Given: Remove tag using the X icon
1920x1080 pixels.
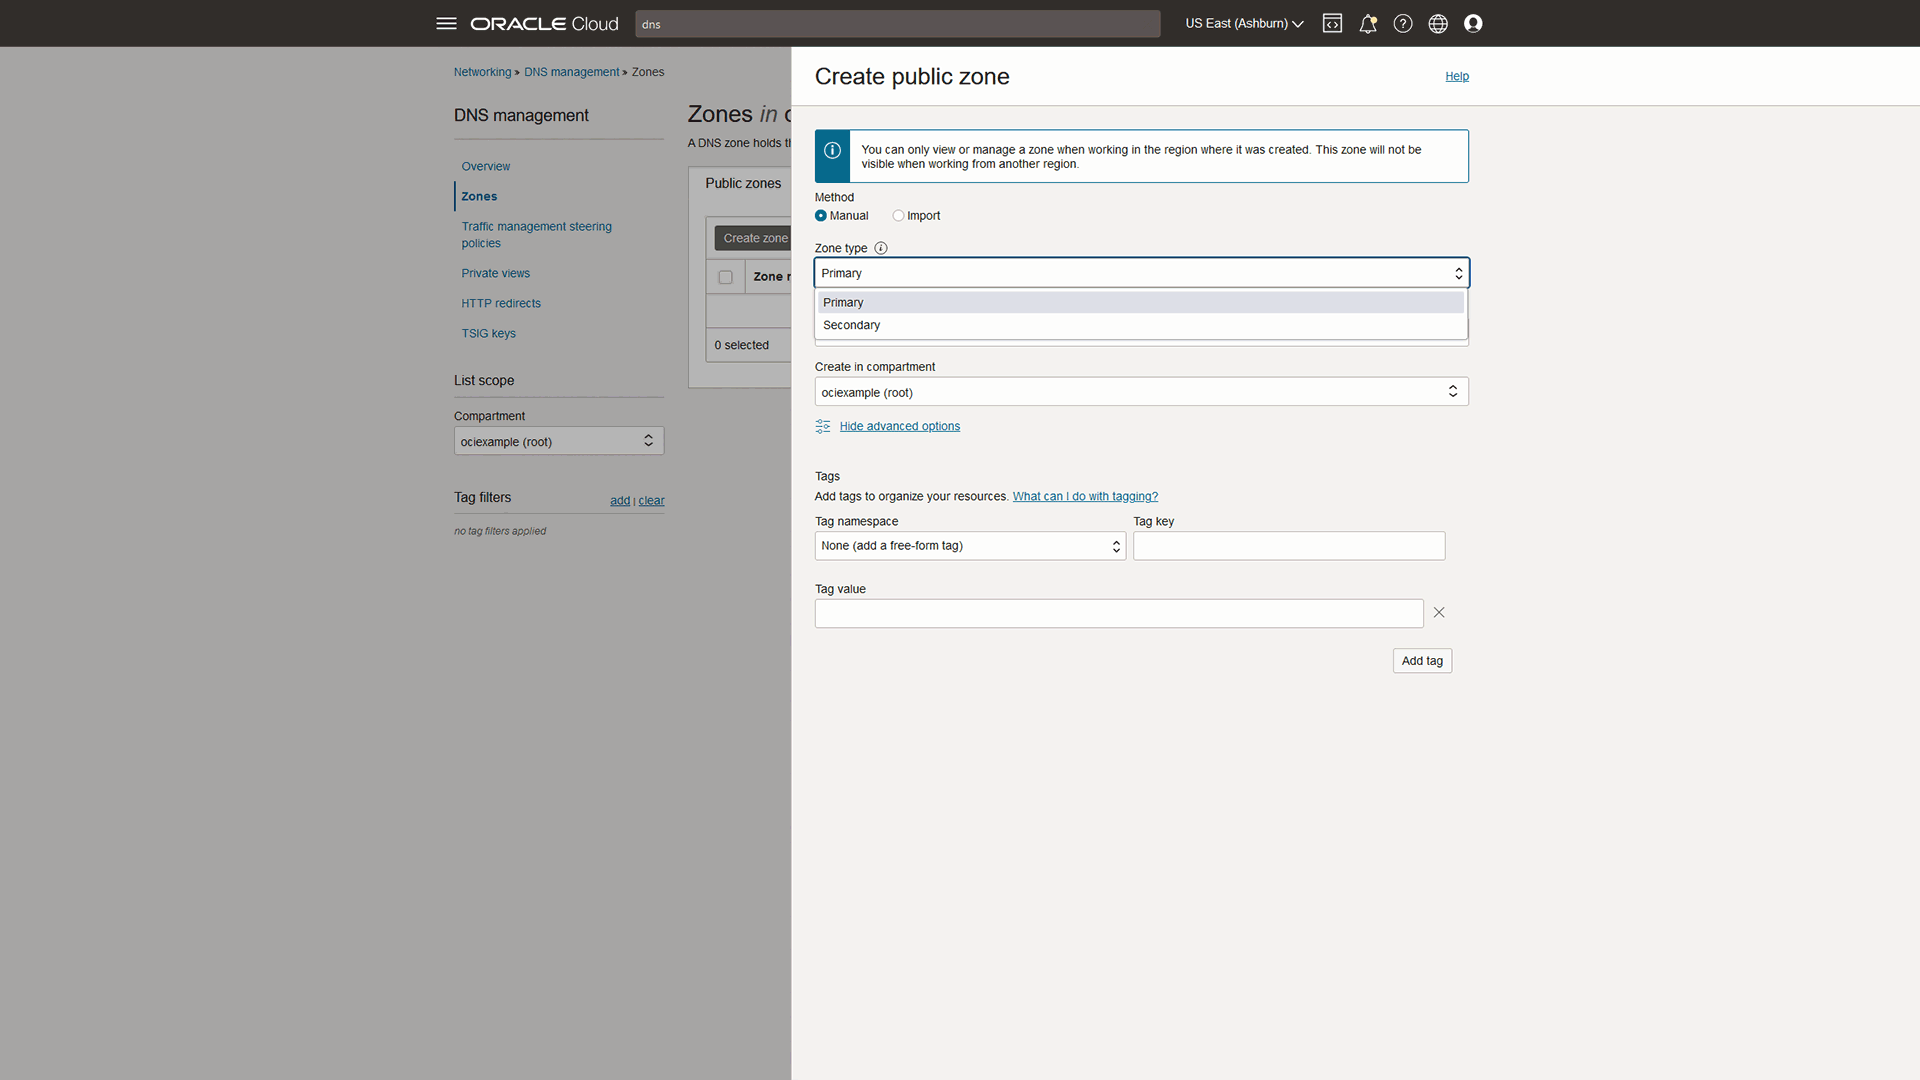Looking at the screenshot, I should click(1439, 612).
